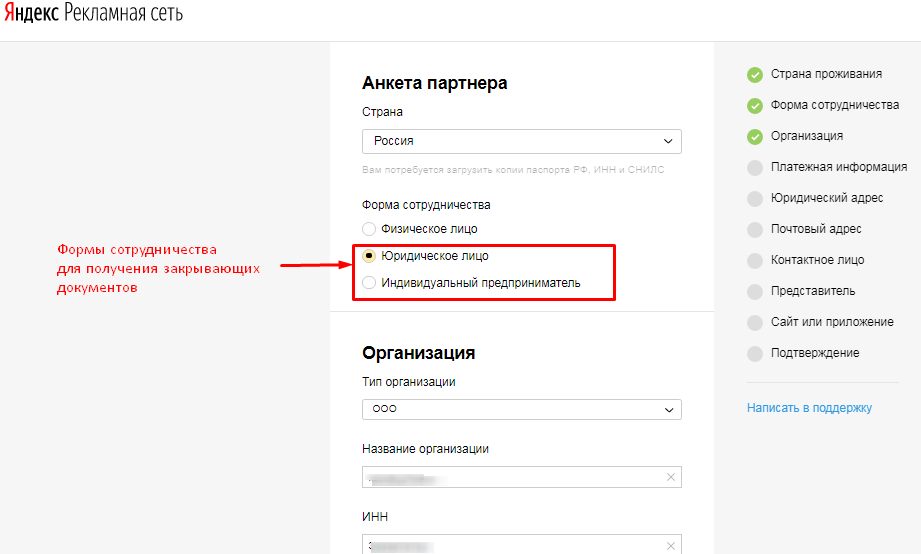Choose Индивидуальный предприниматель radio option
Image resolution: width=921 pixels, height=554 pixels.
(x=369, y=283)
